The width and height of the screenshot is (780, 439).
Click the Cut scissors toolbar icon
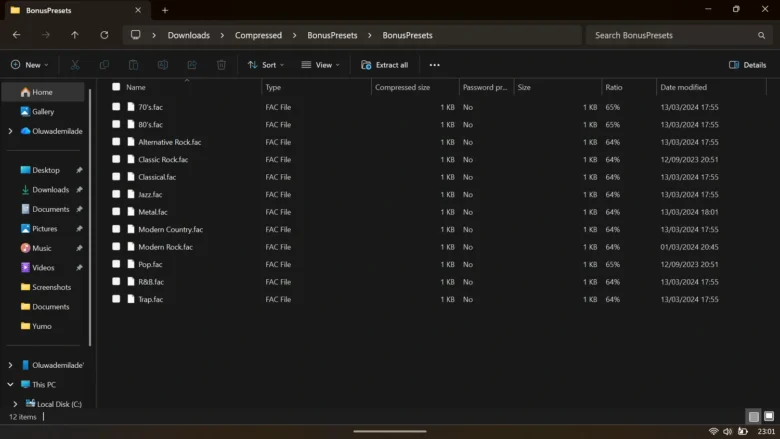tap(74, 65)
